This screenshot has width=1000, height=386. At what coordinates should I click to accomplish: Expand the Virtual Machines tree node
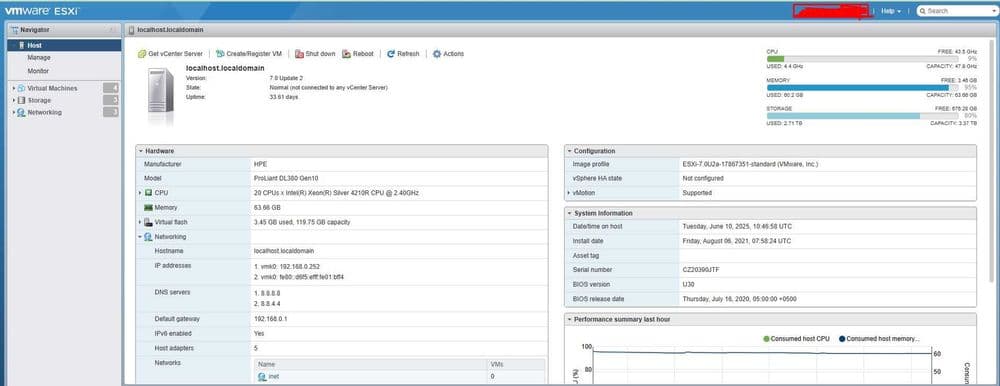click(x=13, y=88)
